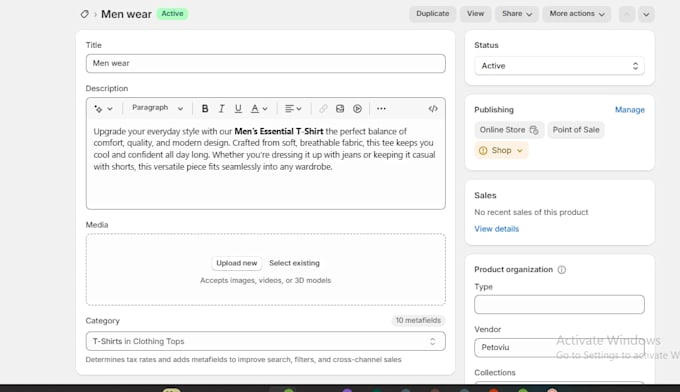This screenshot has width=680, height=392.
Task: Open View details sales link
Action: (497, 229)
